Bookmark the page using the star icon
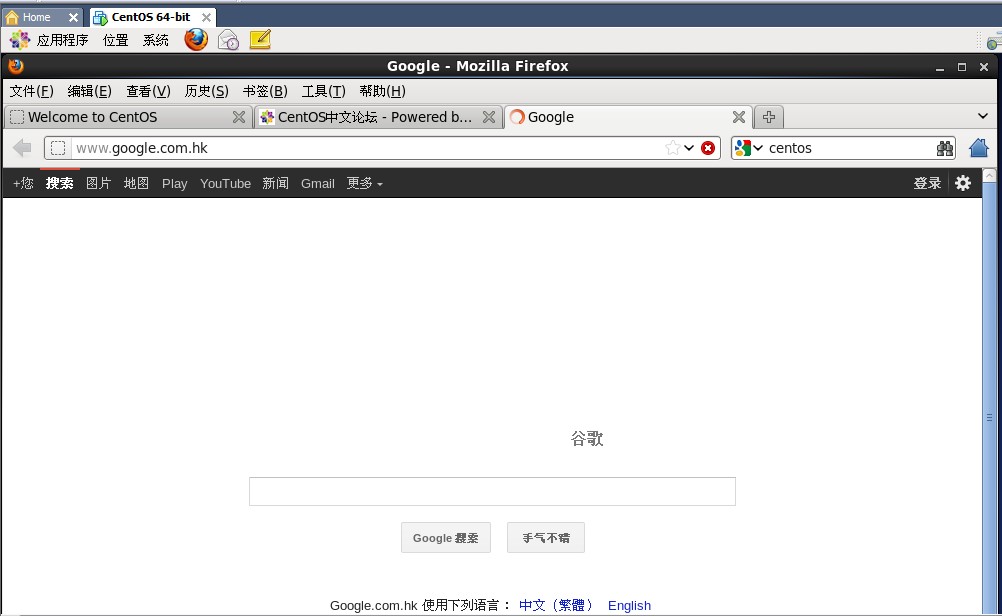The image size is (1002, 616). tap(673, 147)
